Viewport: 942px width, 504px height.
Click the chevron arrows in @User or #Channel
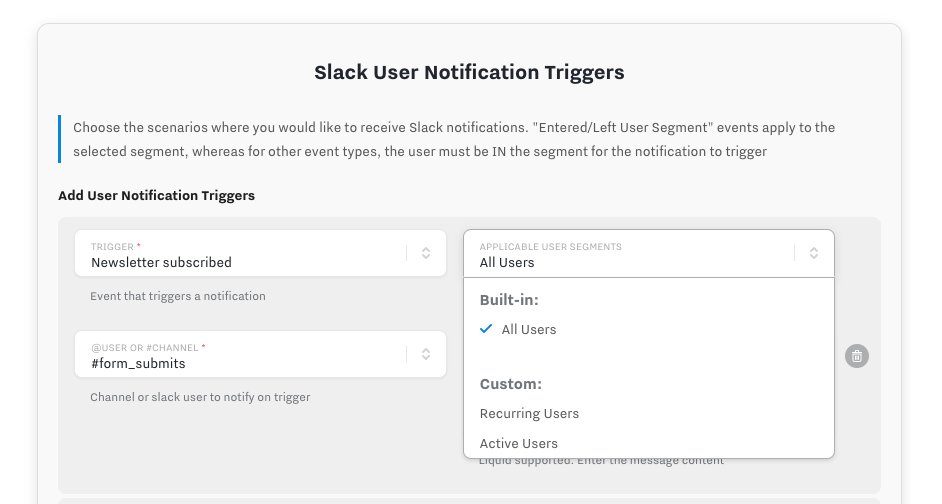(426, 354)
